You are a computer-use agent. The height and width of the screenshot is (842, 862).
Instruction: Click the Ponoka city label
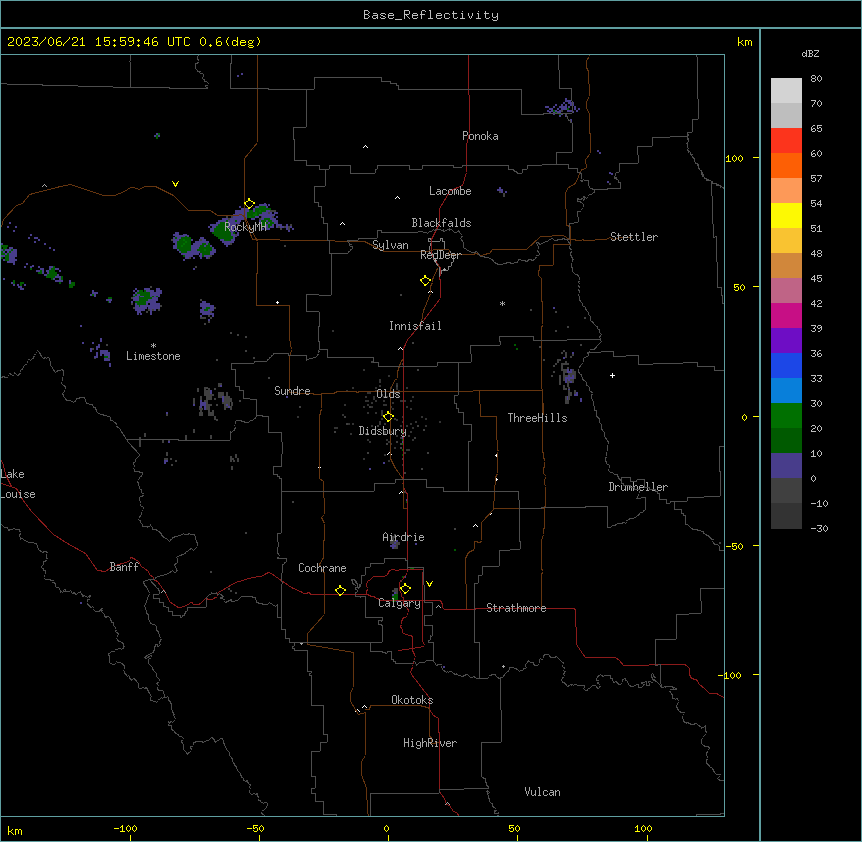[480, 136]
